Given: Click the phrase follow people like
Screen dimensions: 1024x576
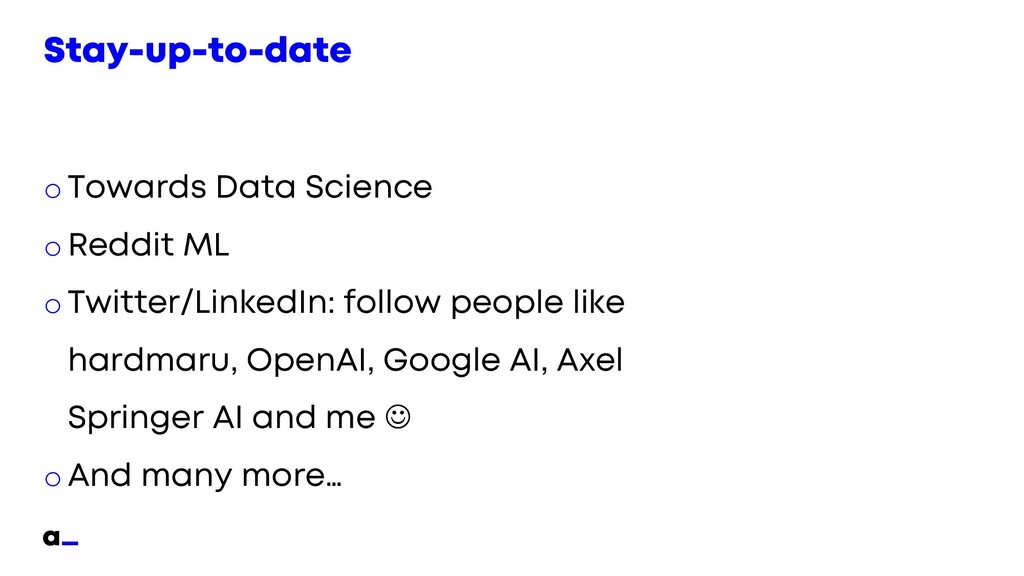Looking at the screenshot, I should pyautogui.click(x=484, y=302).
